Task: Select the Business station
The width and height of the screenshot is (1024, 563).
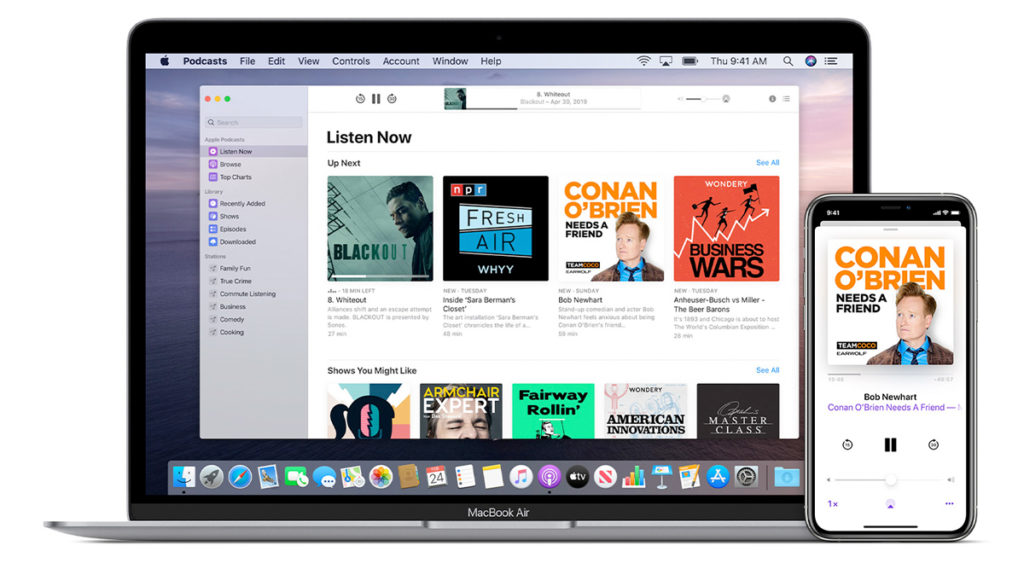Action: point(227,306)
